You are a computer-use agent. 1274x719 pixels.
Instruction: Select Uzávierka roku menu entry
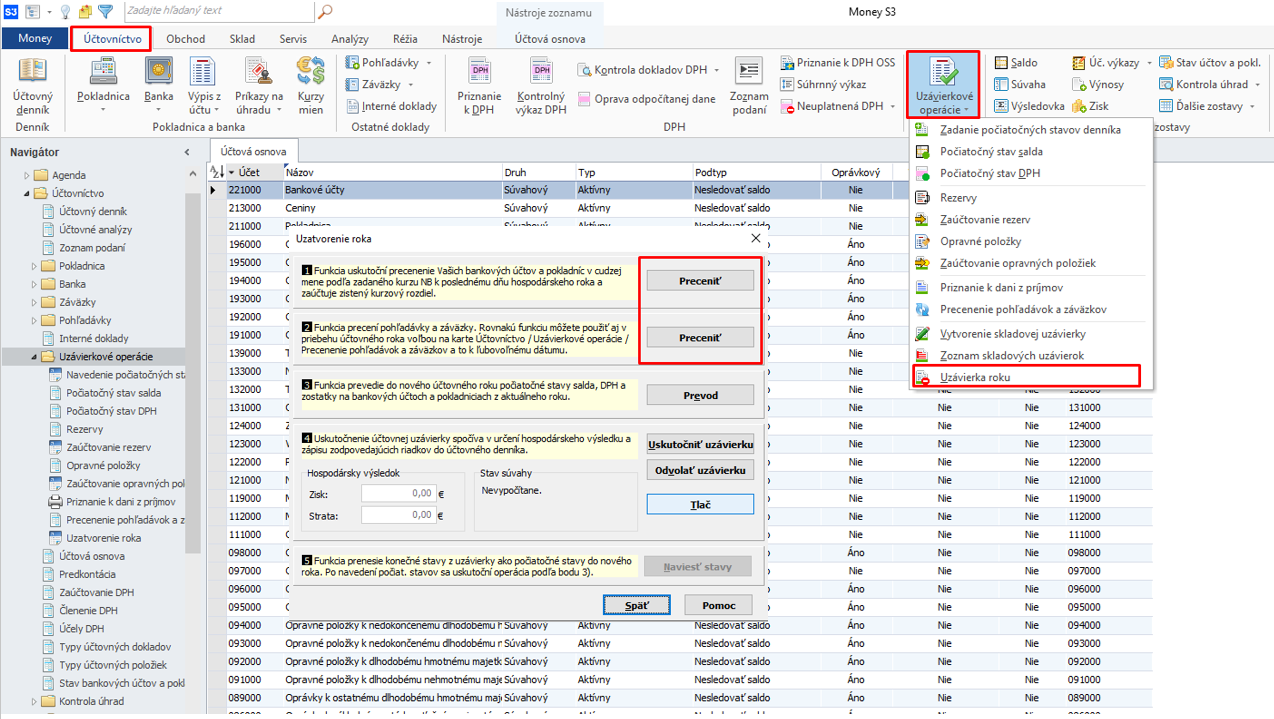975,377
